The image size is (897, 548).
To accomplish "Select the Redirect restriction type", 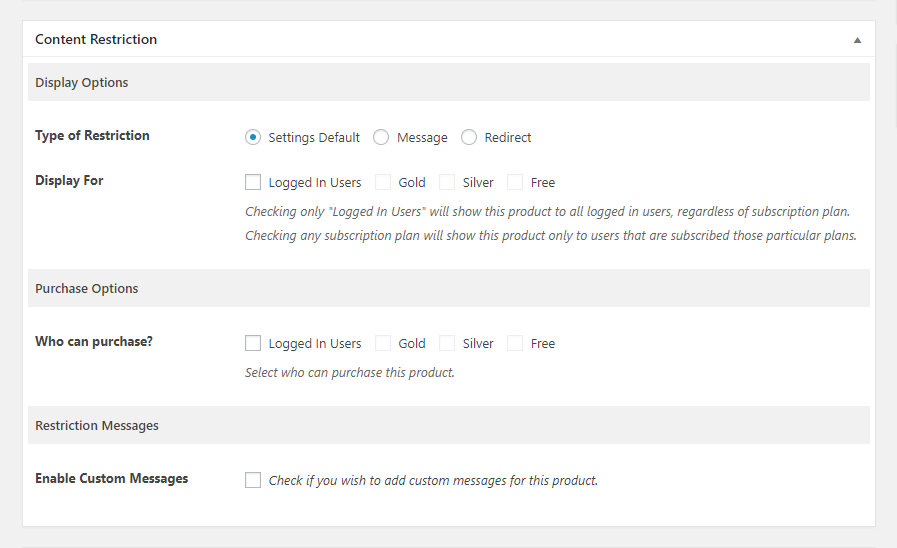I will click(469, 137).
